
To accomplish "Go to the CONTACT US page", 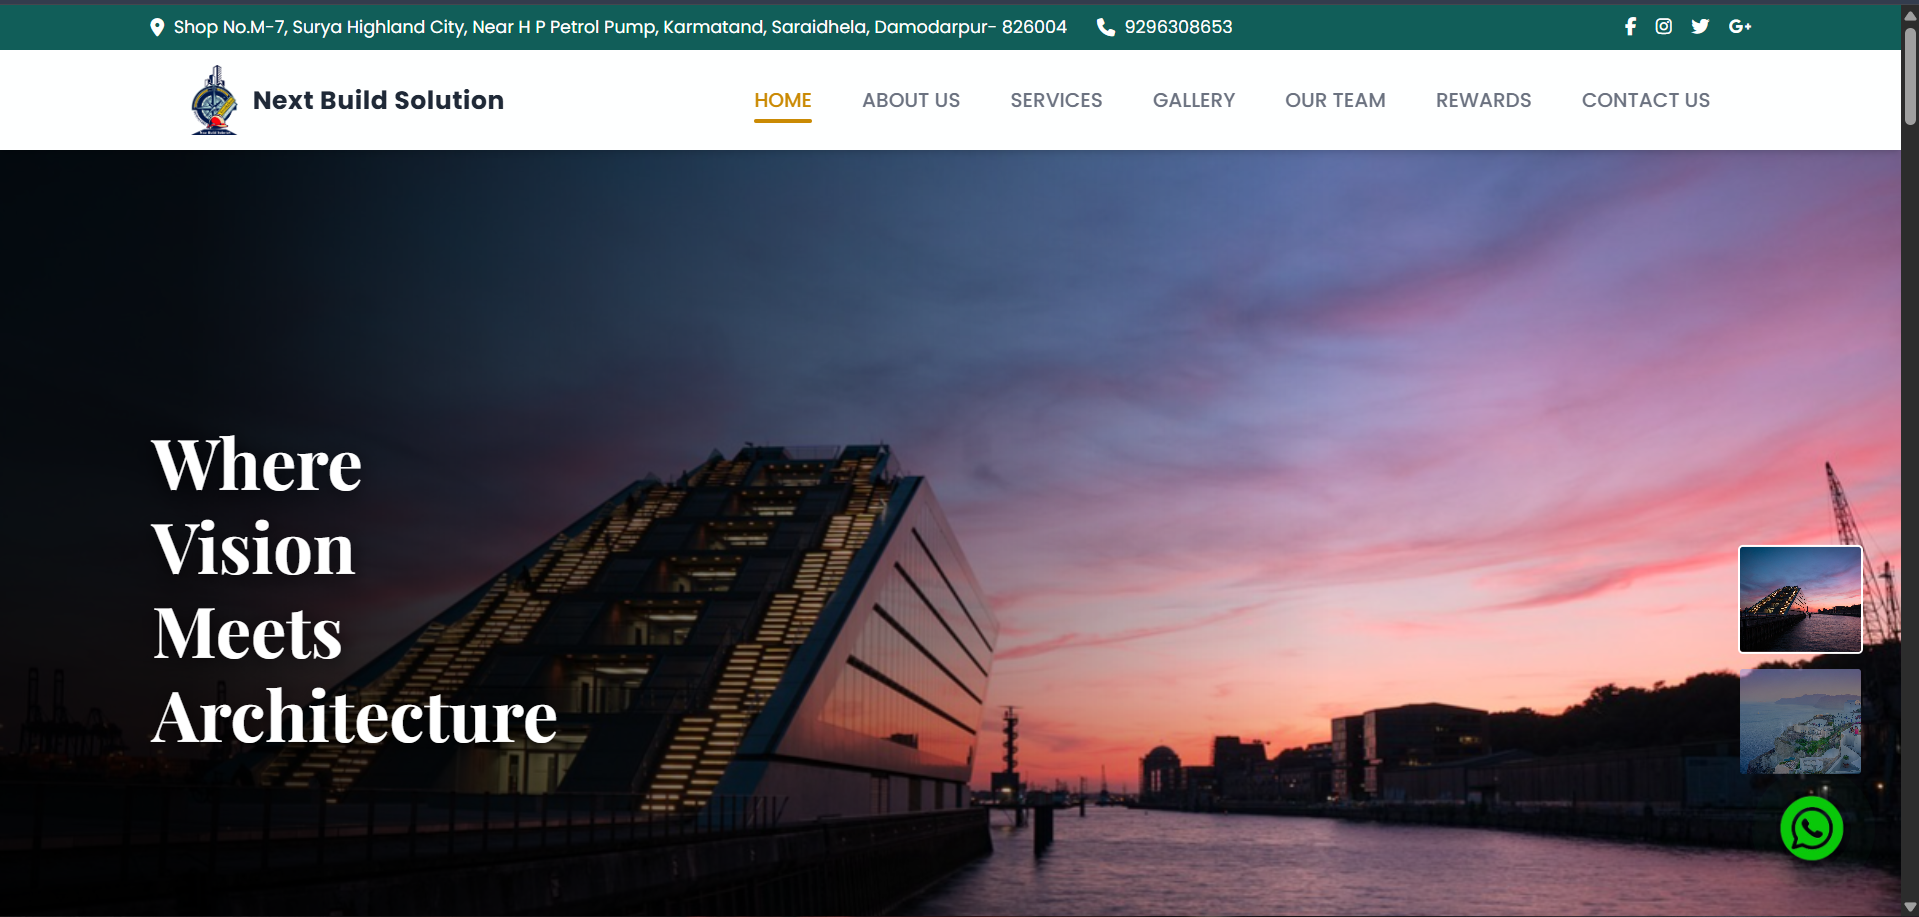I will 1645,100.
